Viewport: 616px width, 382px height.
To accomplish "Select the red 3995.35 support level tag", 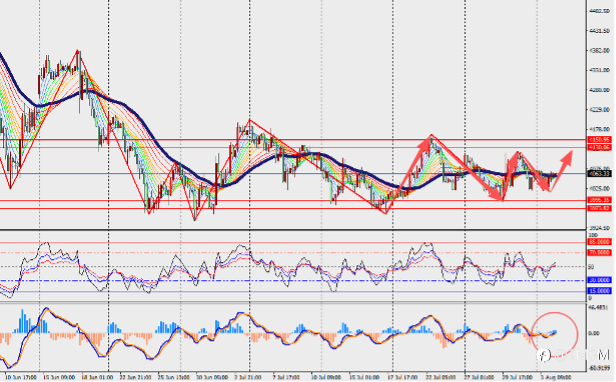I will point(599,200).
